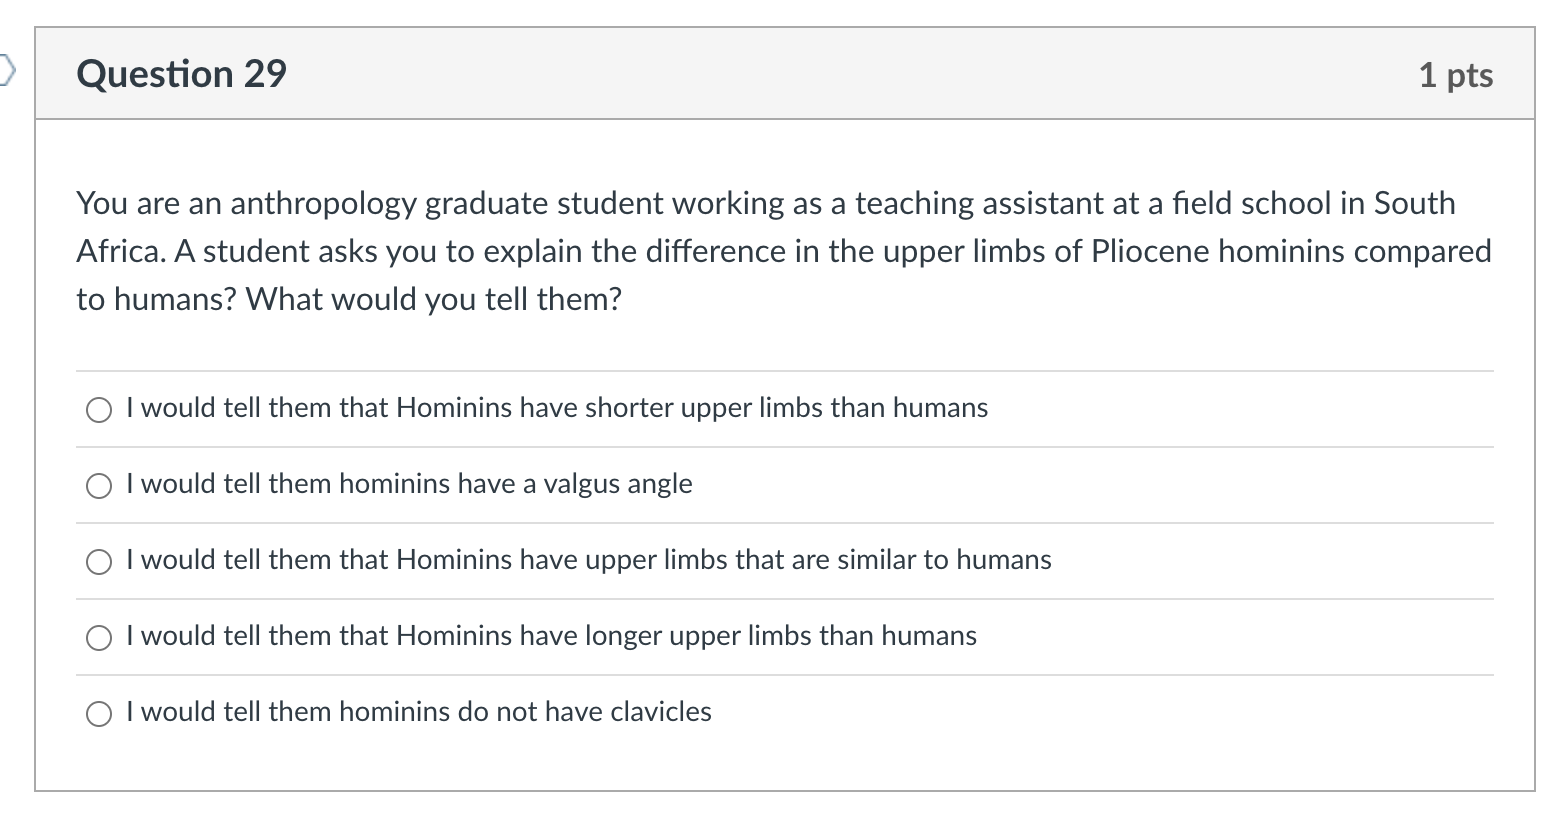The width and height of the screenshot is (1562, 826).
Task: Pick the longer upper limbs radio button
Action: point(98,638)
